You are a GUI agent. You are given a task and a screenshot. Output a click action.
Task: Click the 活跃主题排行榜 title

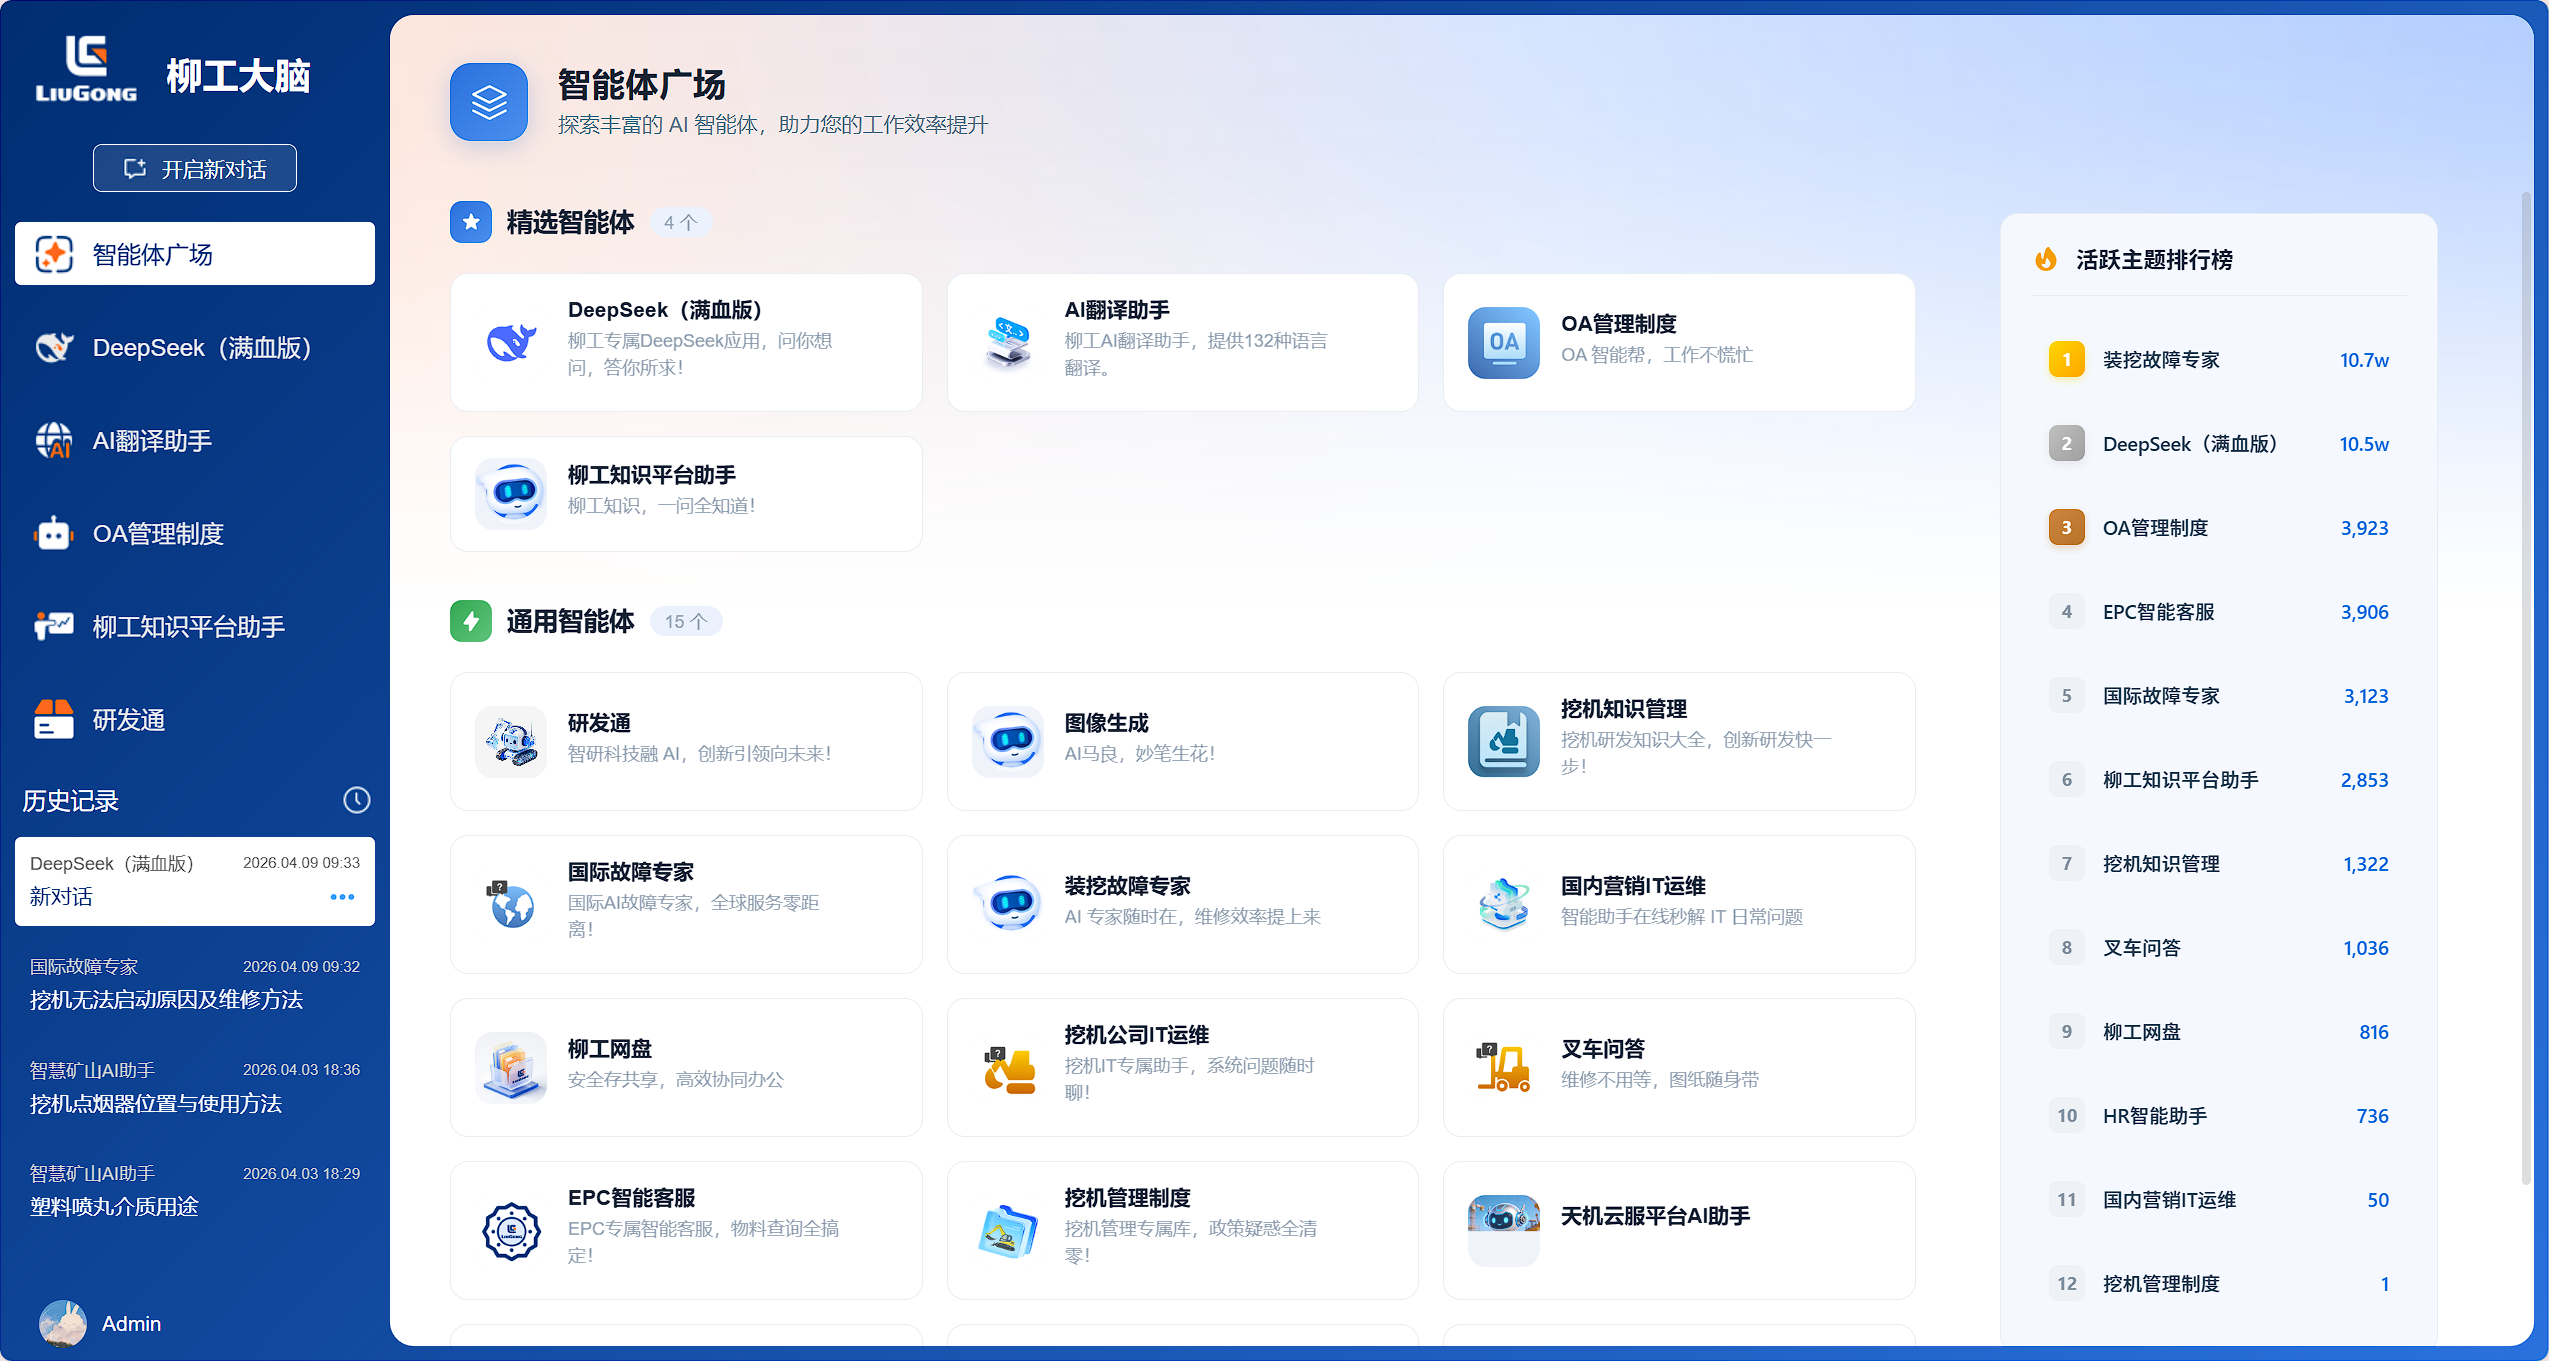click(2154, 260)
